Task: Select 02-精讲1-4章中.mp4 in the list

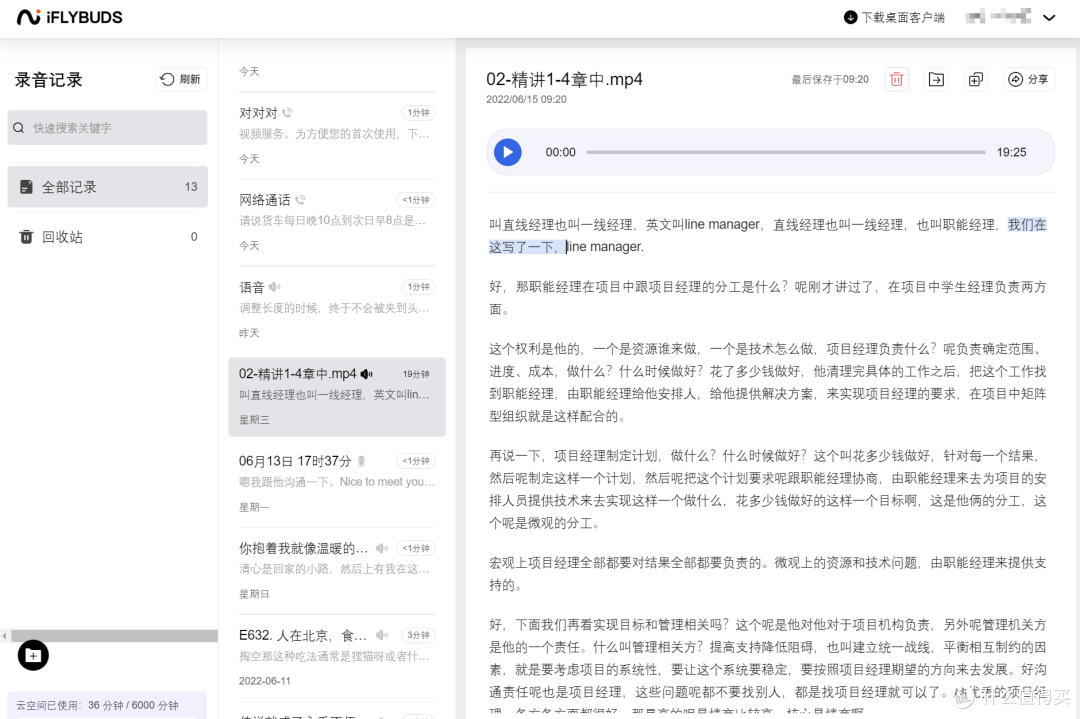Action: (337, 397)
